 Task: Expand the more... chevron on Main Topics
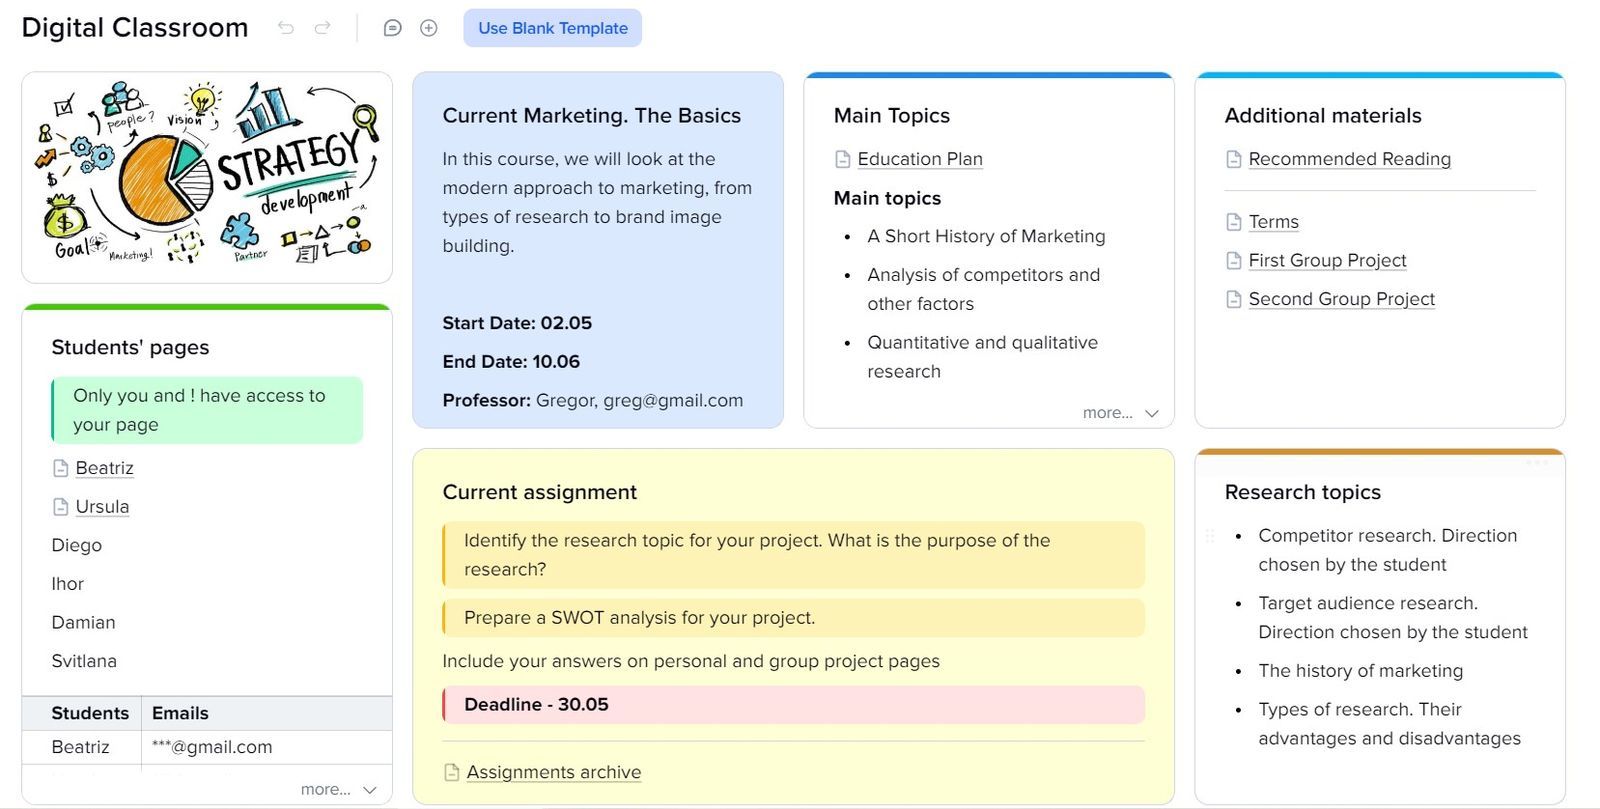coord(1150,412)
